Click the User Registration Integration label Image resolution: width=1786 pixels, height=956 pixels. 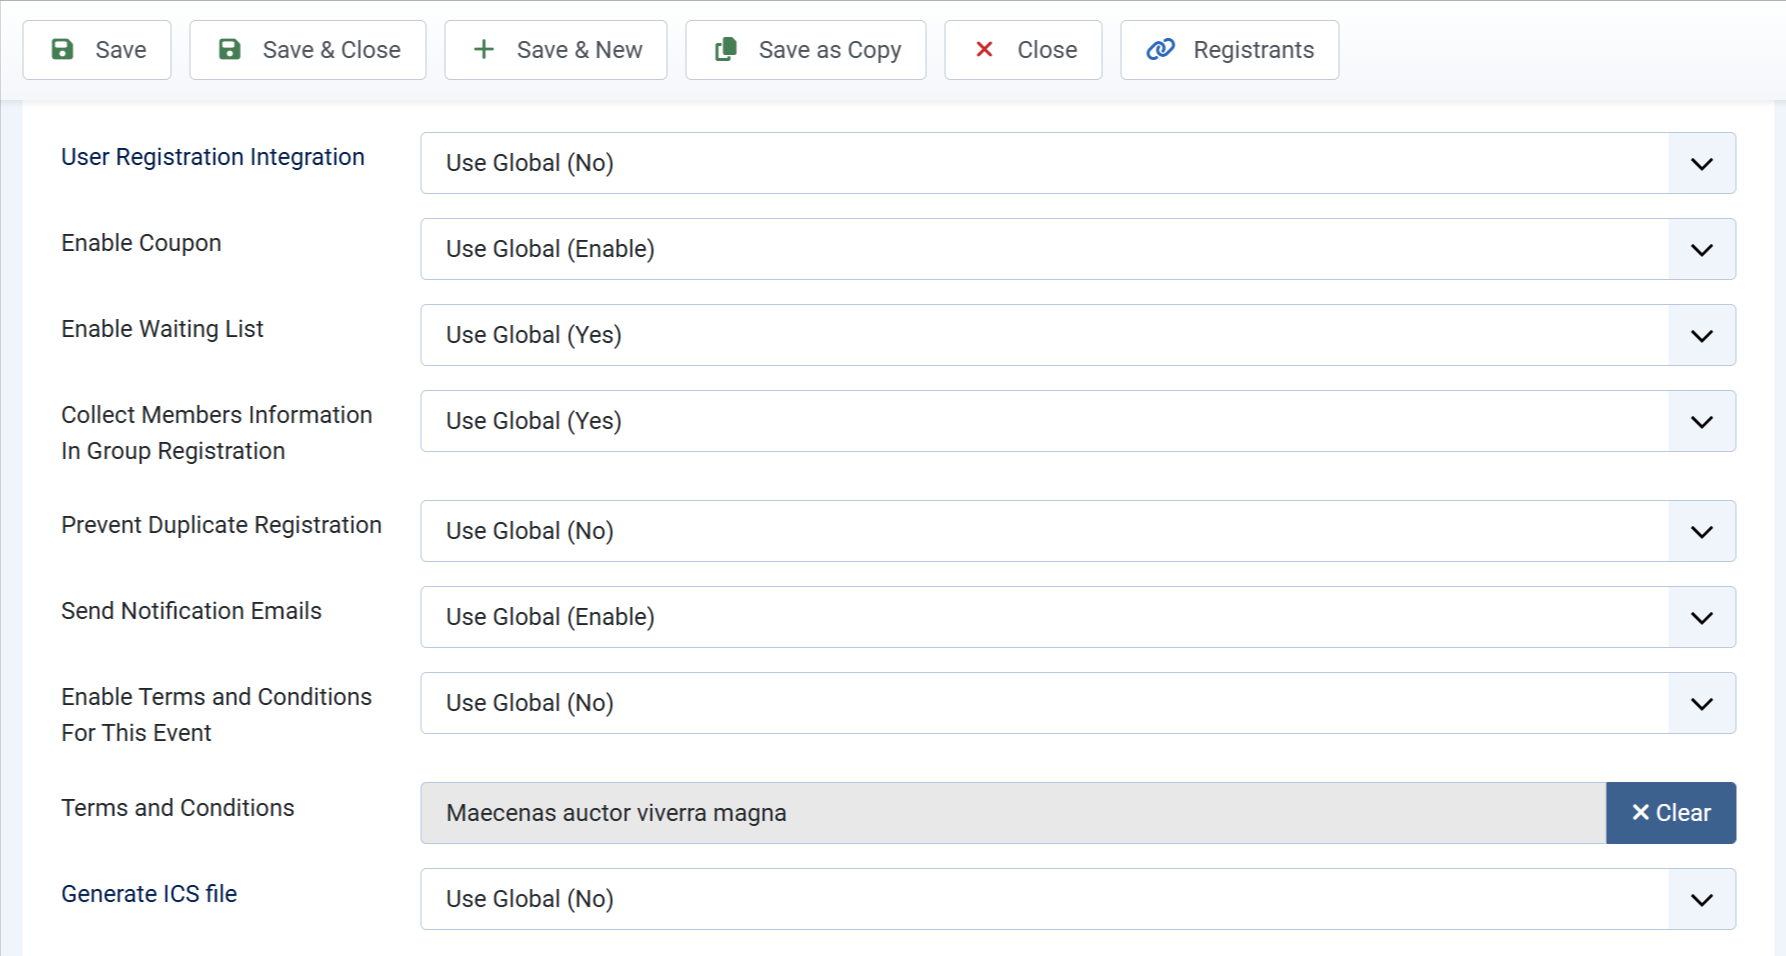coord(213,157)
